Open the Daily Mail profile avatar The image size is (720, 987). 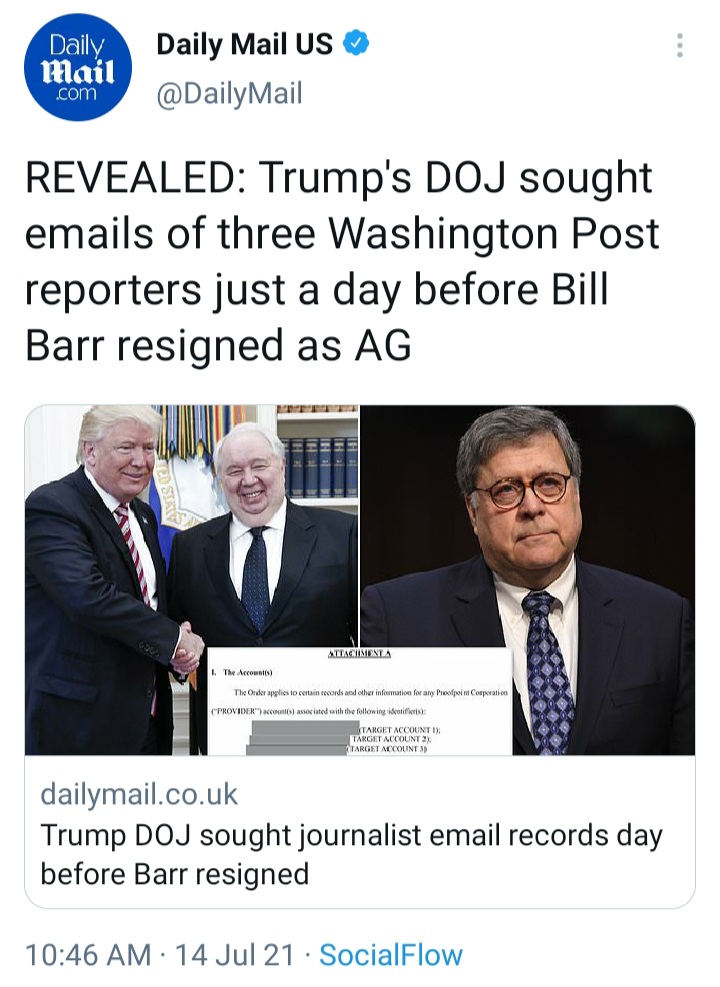point(78,67)
